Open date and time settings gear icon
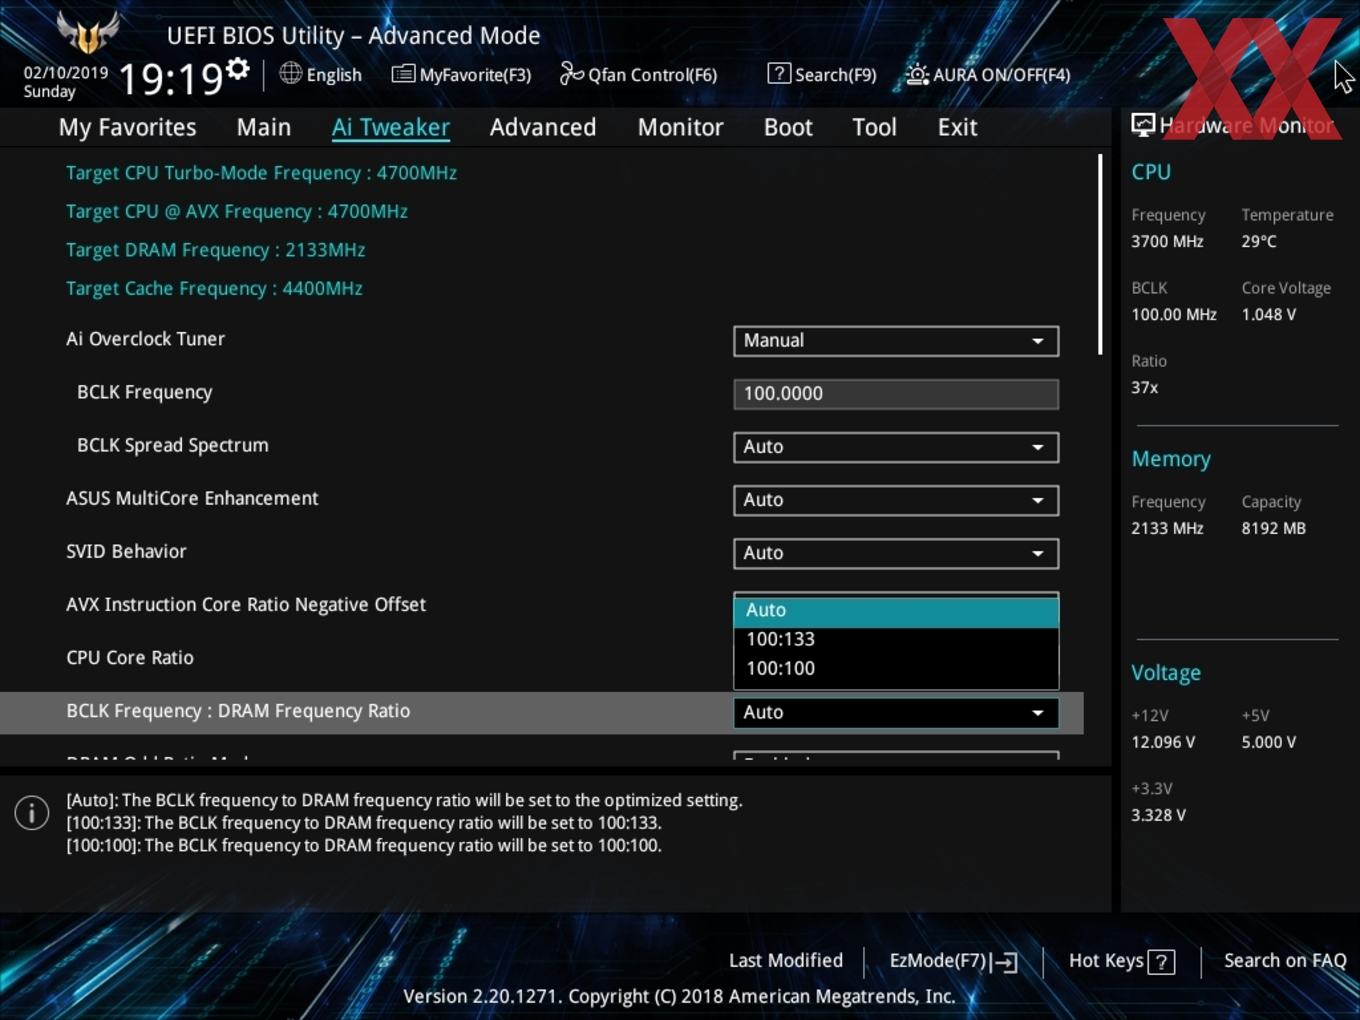1360x1020 pixels. click(x=237, y=69)
